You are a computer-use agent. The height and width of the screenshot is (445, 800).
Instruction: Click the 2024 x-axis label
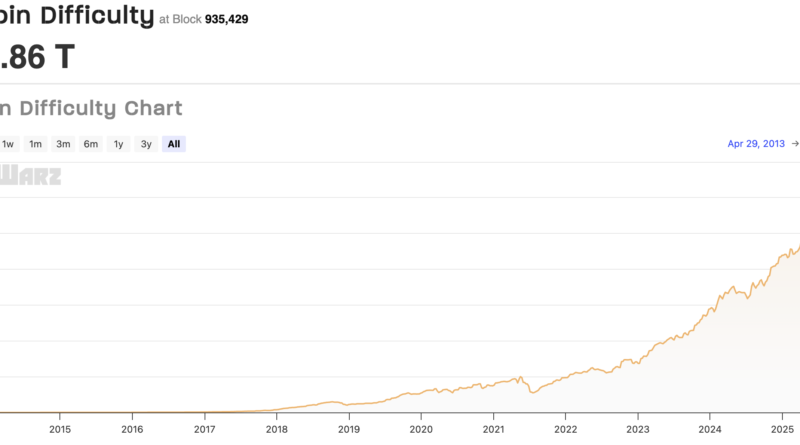[709, 430]
